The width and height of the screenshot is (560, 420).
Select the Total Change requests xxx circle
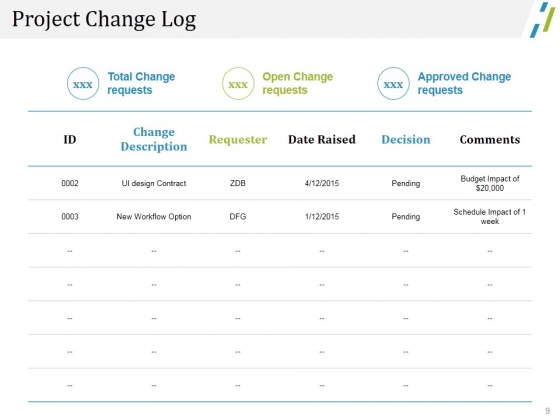83,84
